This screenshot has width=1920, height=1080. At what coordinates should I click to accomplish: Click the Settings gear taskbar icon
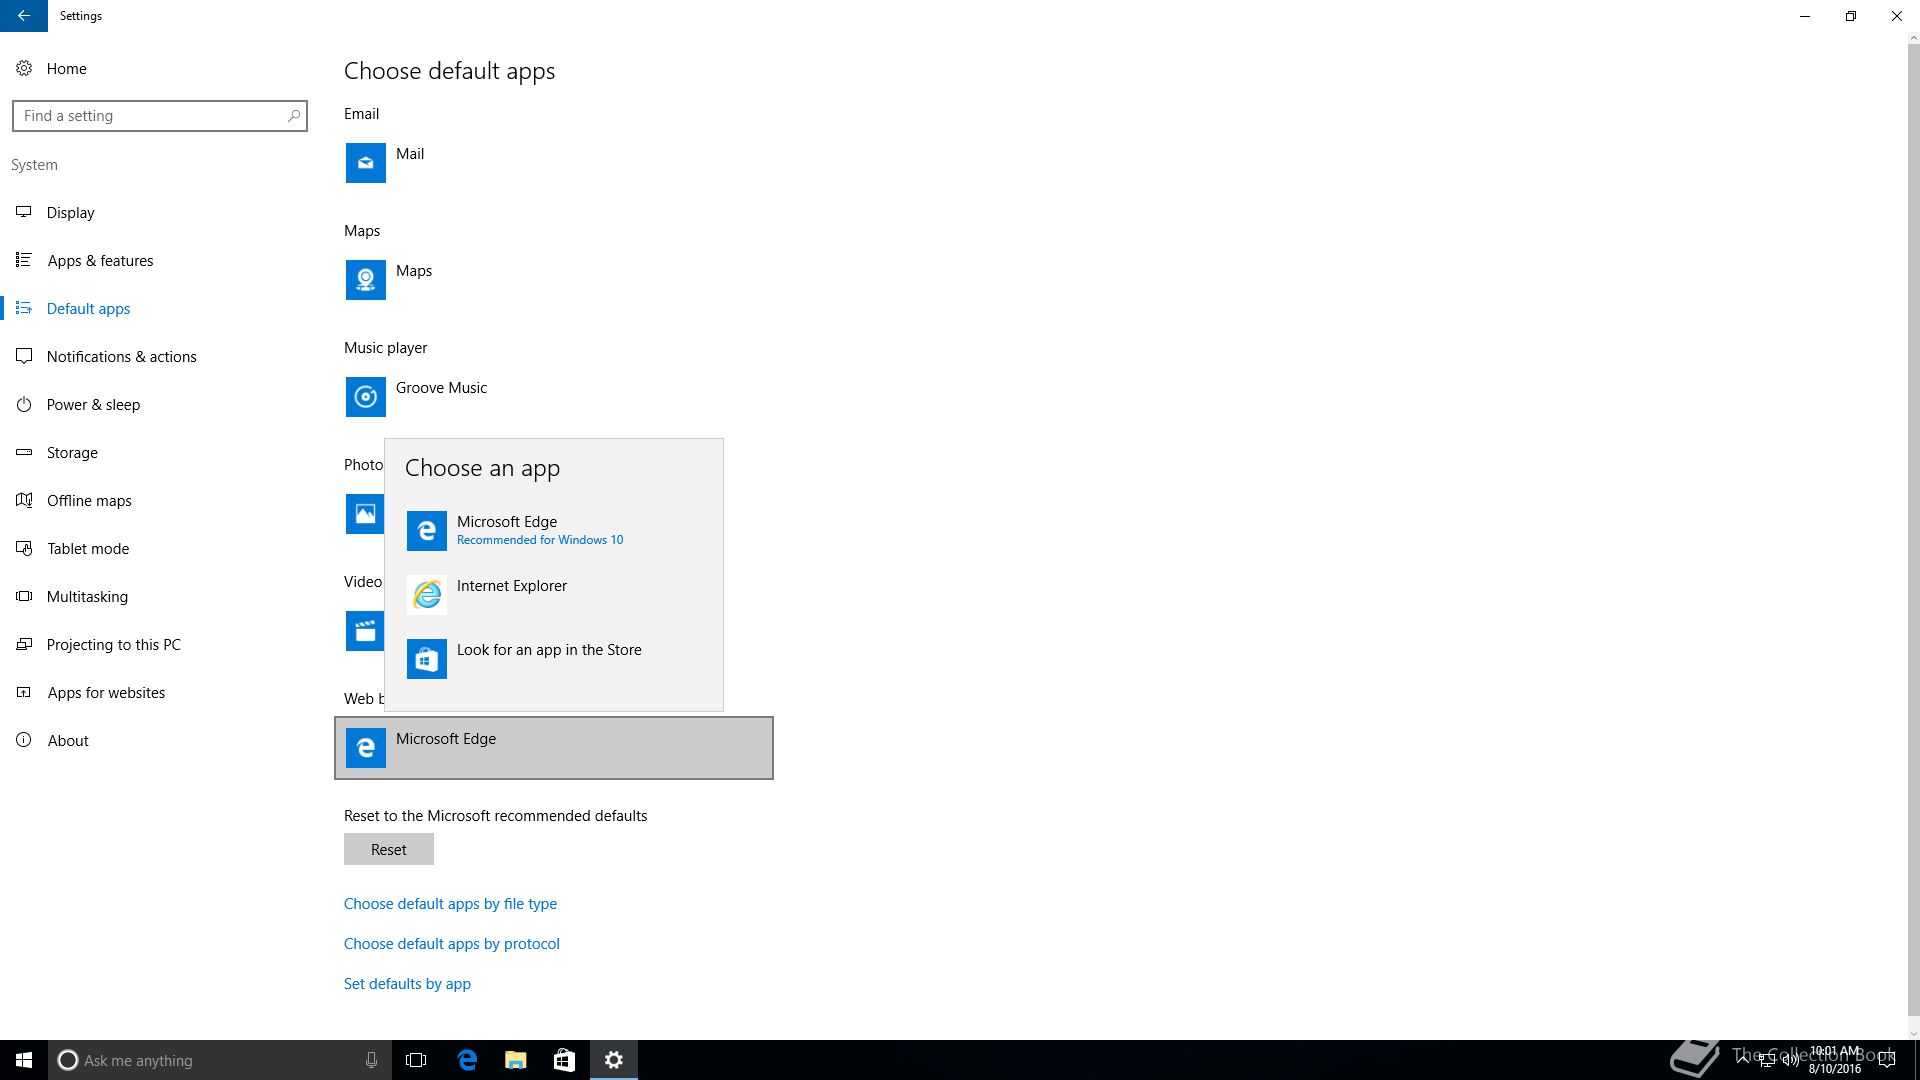pos(614,1060)
